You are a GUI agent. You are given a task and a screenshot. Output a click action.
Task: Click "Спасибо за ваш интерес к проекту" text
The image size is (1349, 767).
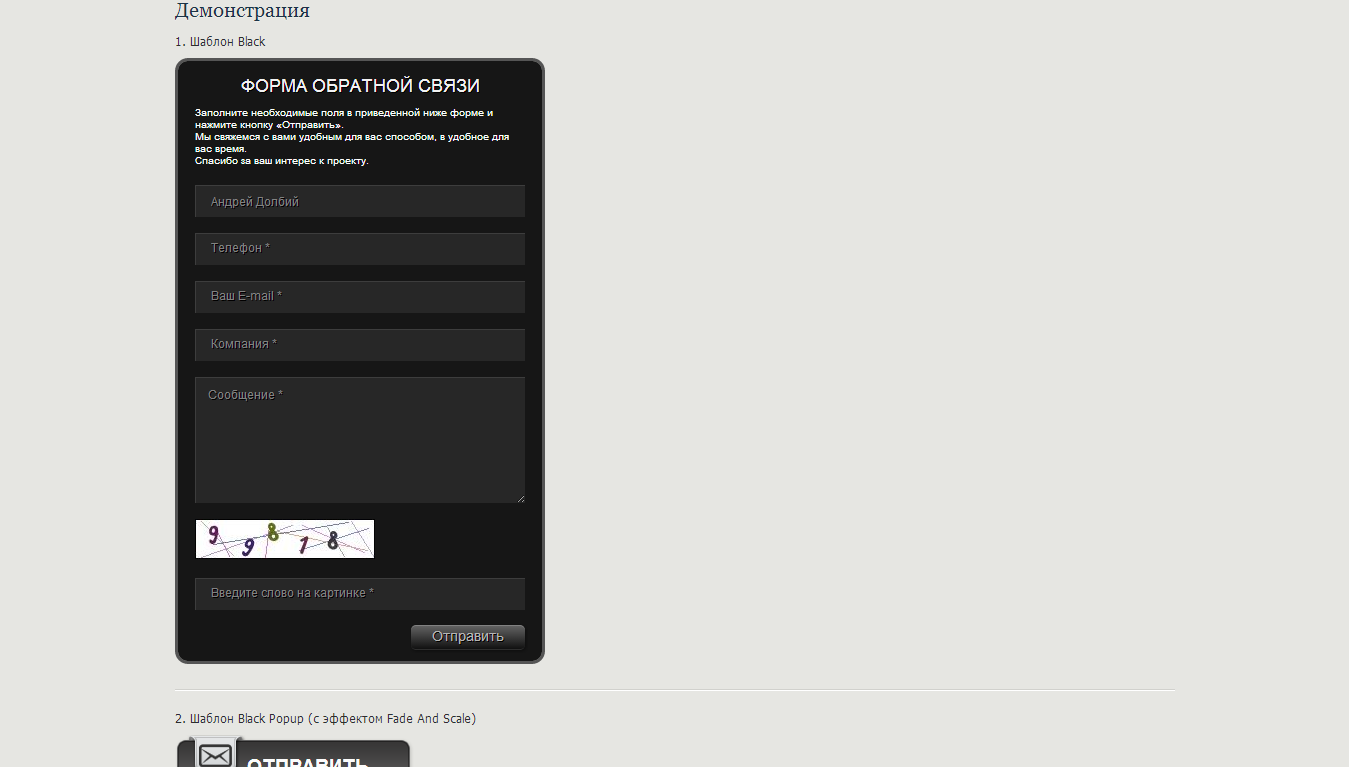pyautogui.click(x=281, y=161)
